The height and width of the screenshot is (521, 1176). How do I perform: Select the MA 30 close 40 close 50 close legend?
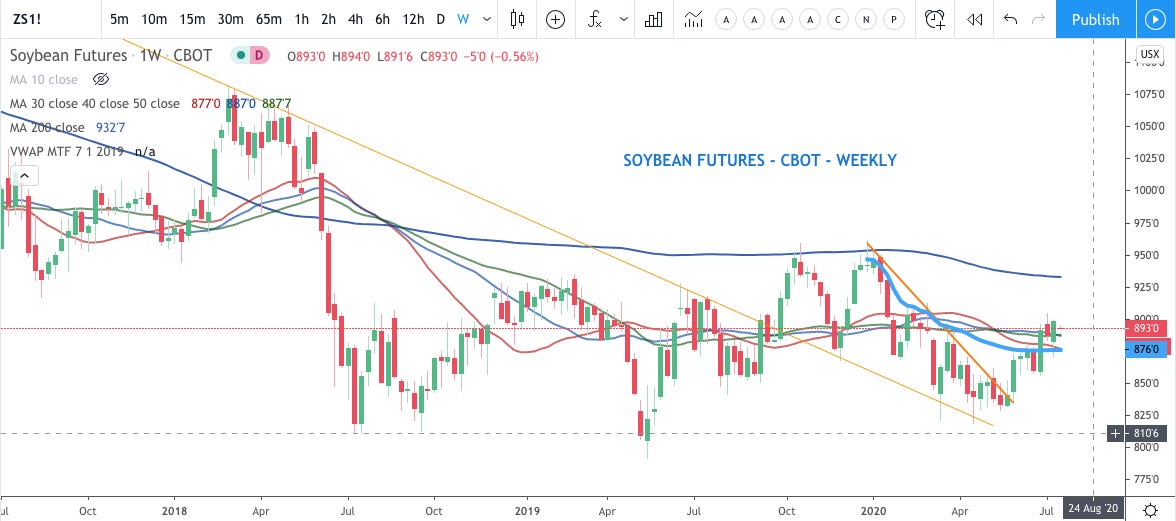(94, 103)
